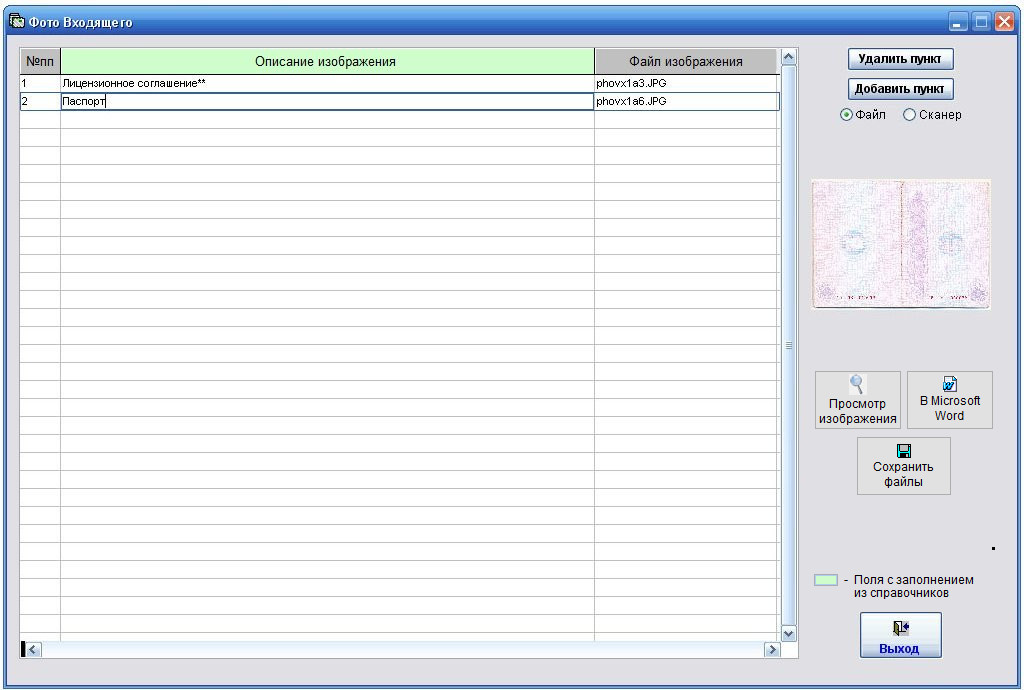Screen dimensions: 1024x690
Task: Click the green legend color swatch
Action: 826,580
